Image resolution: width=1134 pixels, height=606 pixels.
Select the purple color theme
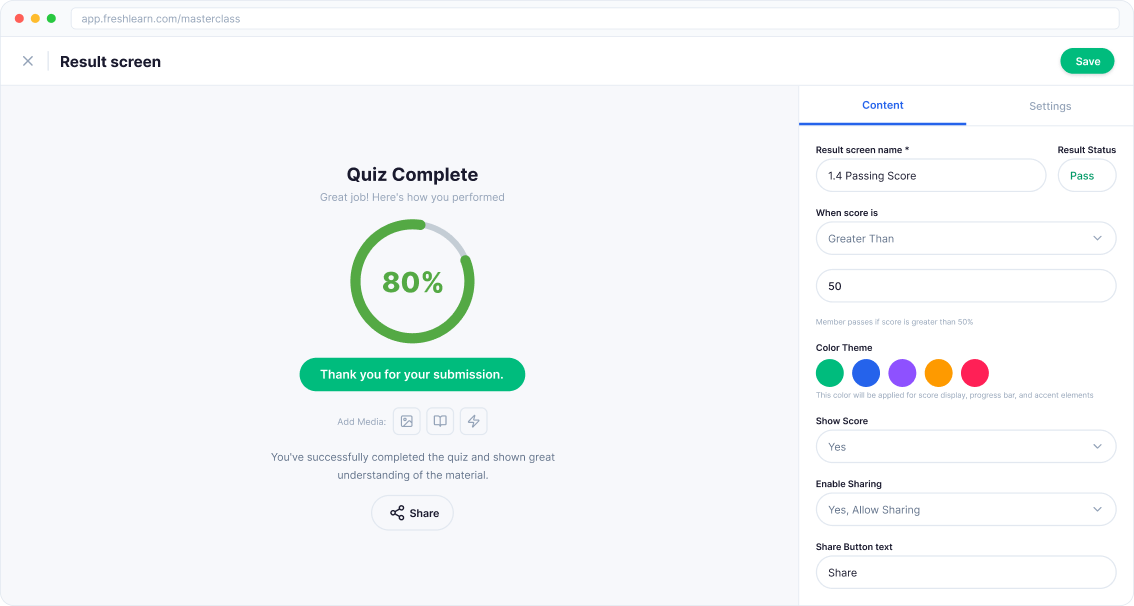902,372
